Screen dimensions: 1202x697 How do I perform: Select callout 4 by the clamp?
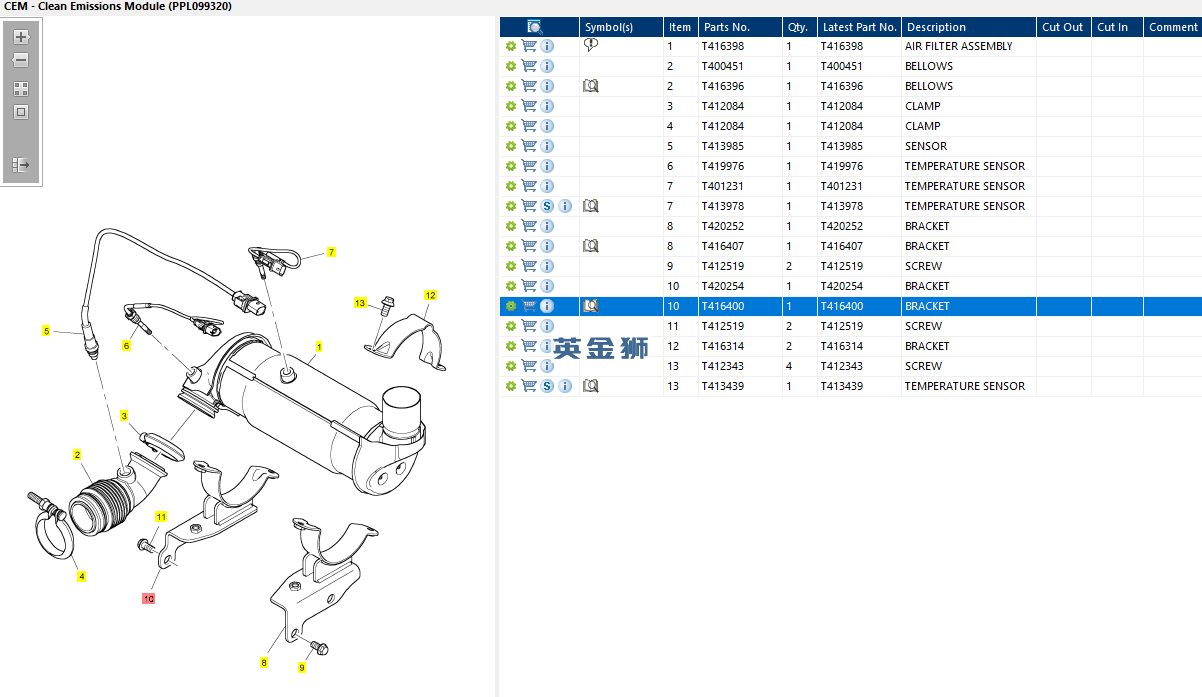(81, 576)
